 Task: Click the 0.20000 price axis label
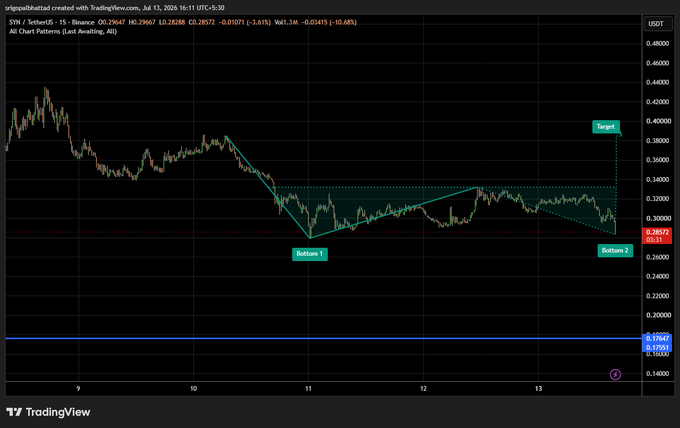click(x=657, y=315)
